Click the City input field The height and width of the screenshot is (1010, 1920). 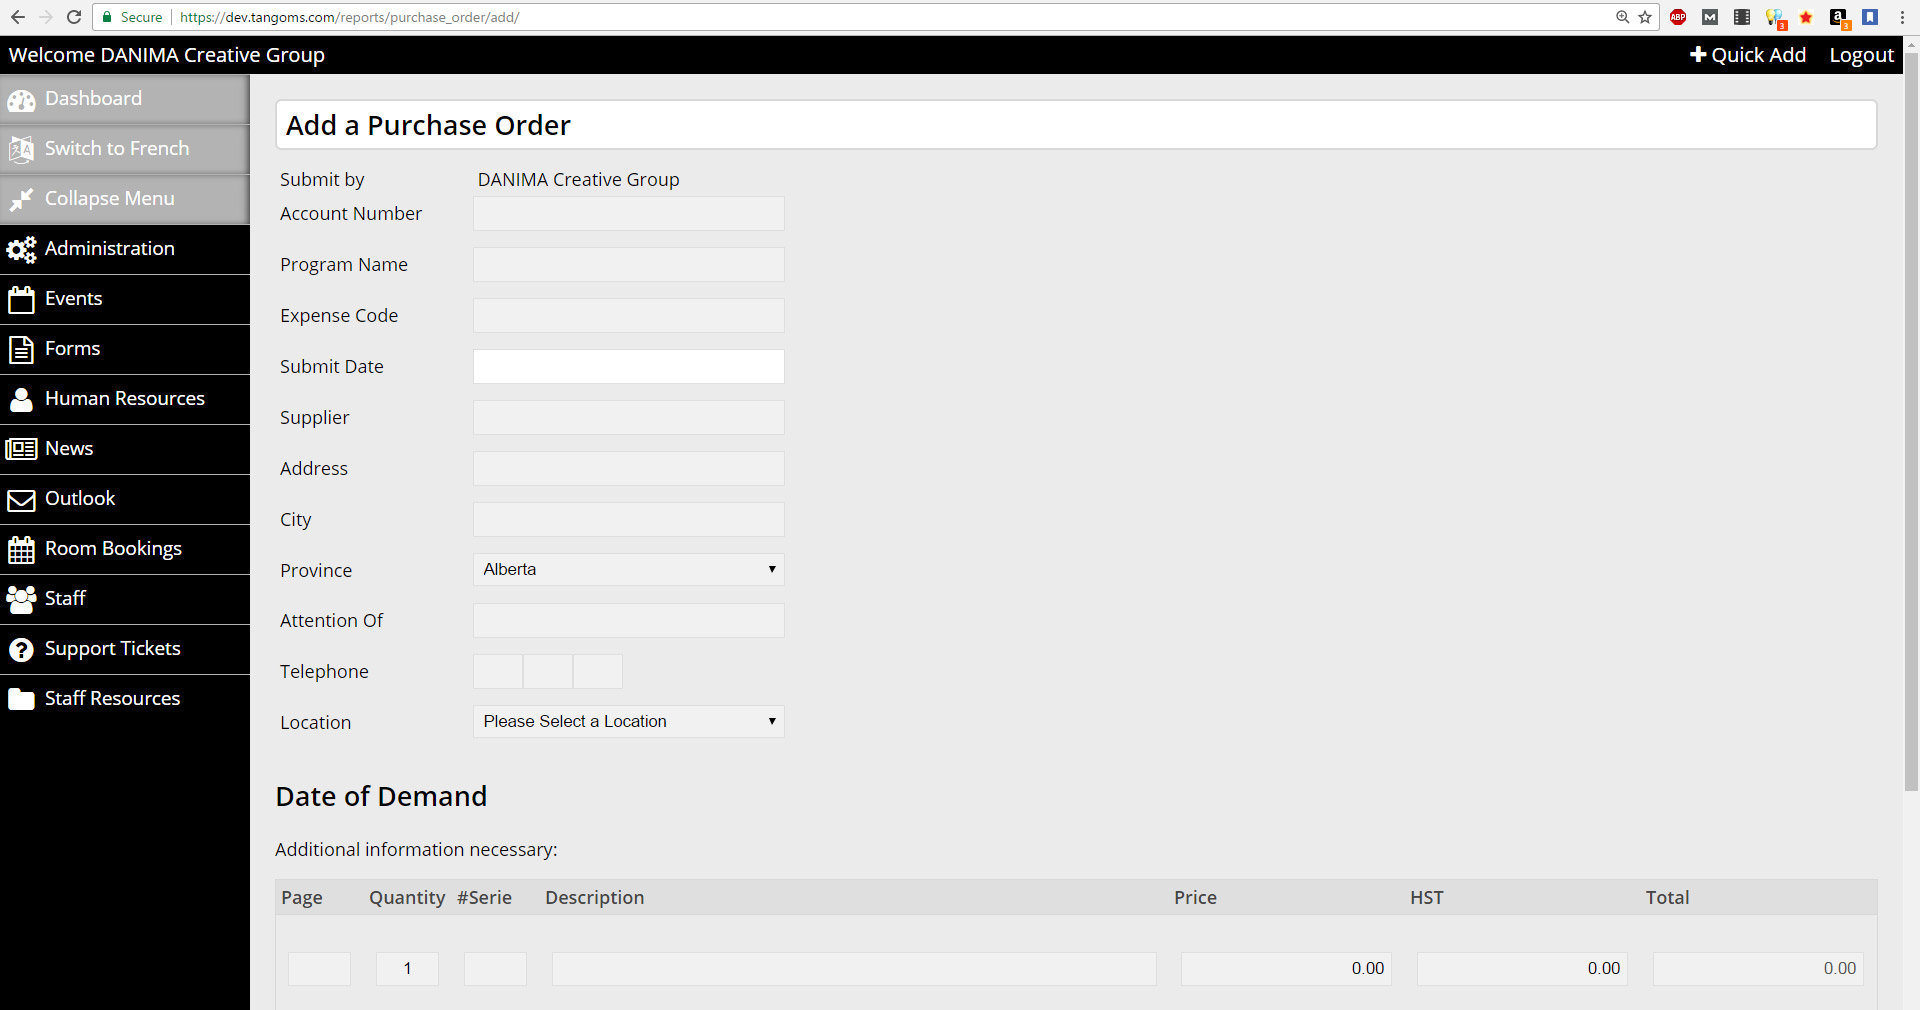tap(629, 519)
